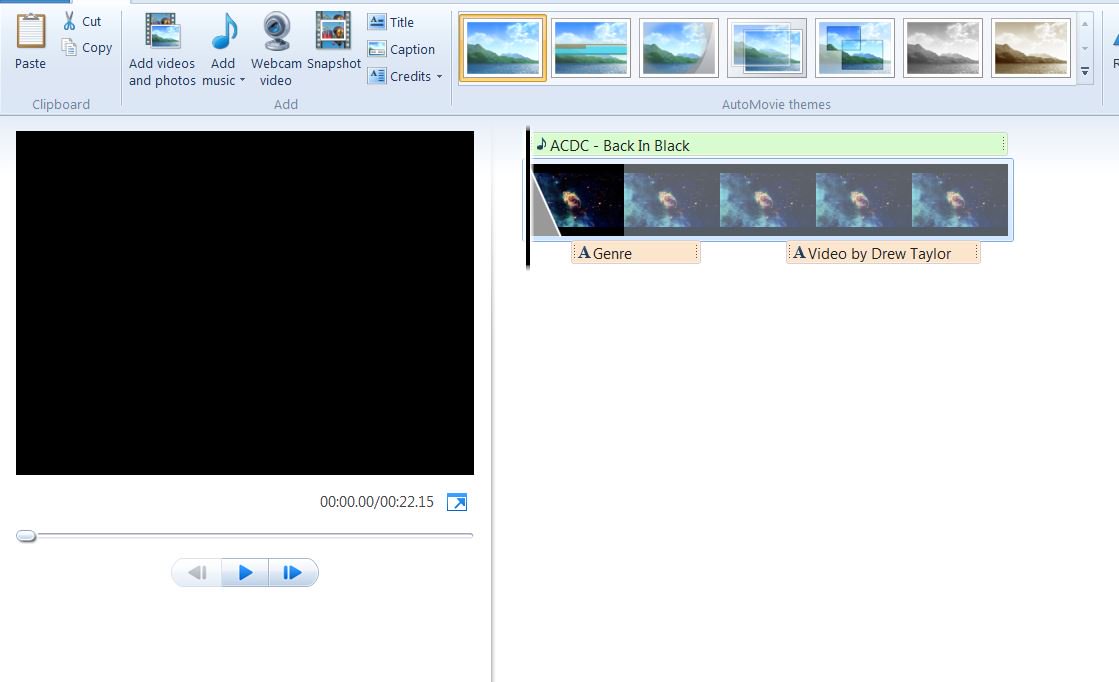Click the Paste clipboard icon

point(31,32)
